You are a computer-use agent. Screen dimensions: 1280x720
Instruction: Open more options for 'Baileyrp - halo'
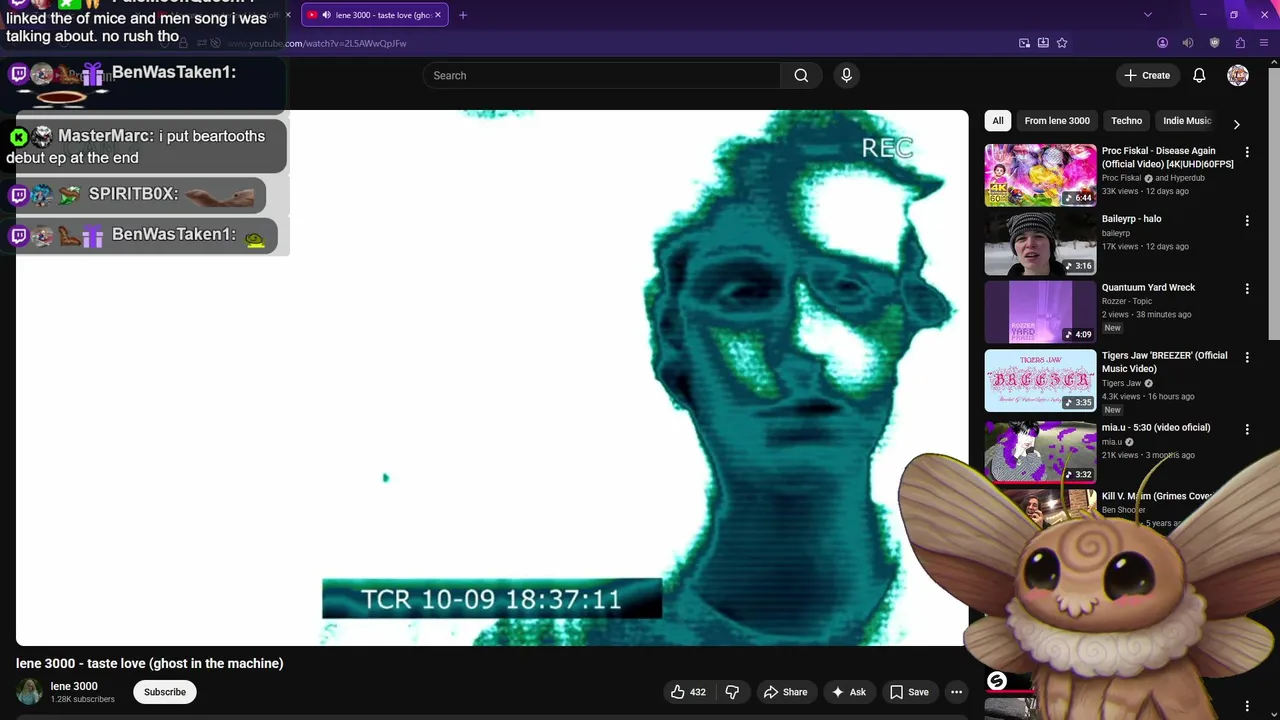pyautogui.click(x=1247, y=220)
